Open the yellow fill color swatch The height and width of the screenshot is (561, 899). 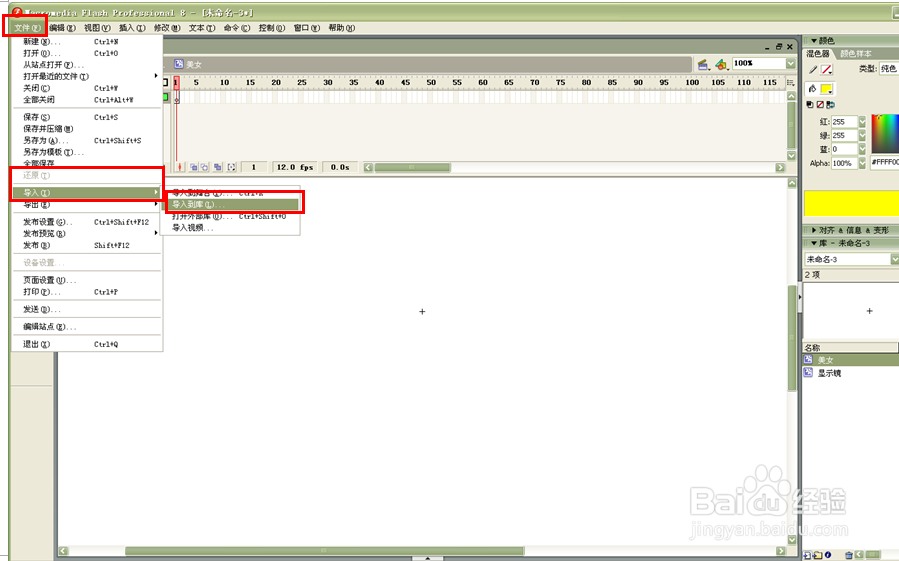[x=827, y=89]
